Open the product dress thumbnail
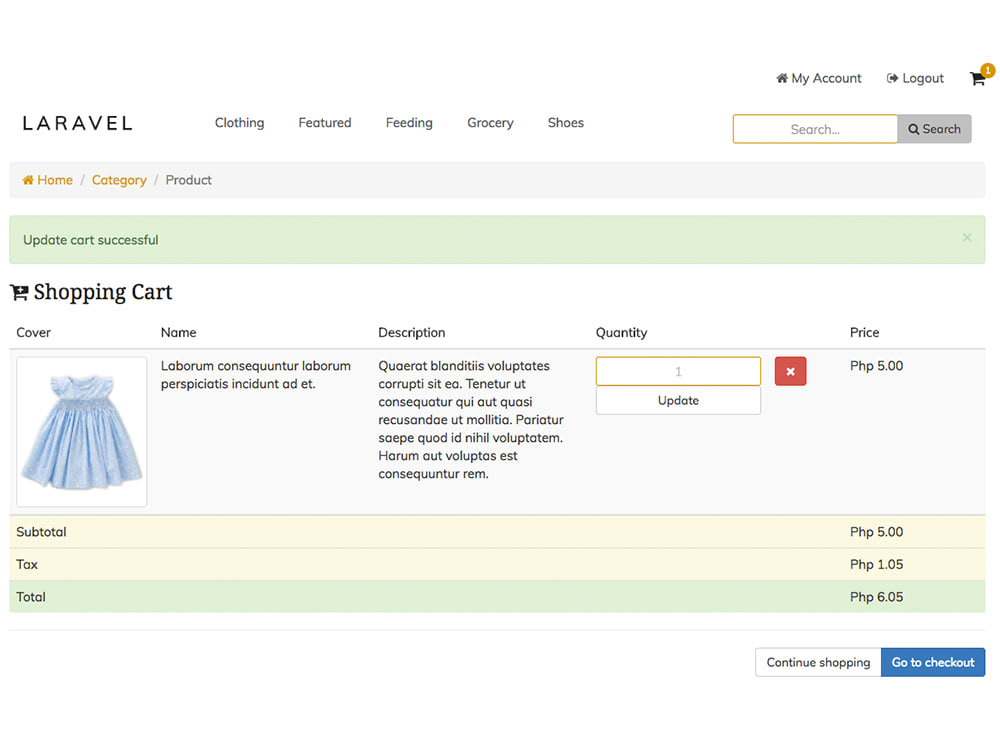The image size is (1000, 750). point(81,431)
